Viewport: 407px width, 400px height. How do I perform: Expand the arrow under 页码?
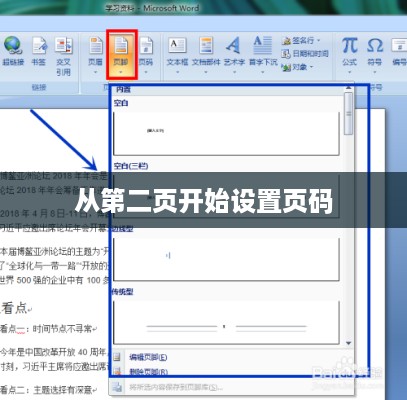146,72
